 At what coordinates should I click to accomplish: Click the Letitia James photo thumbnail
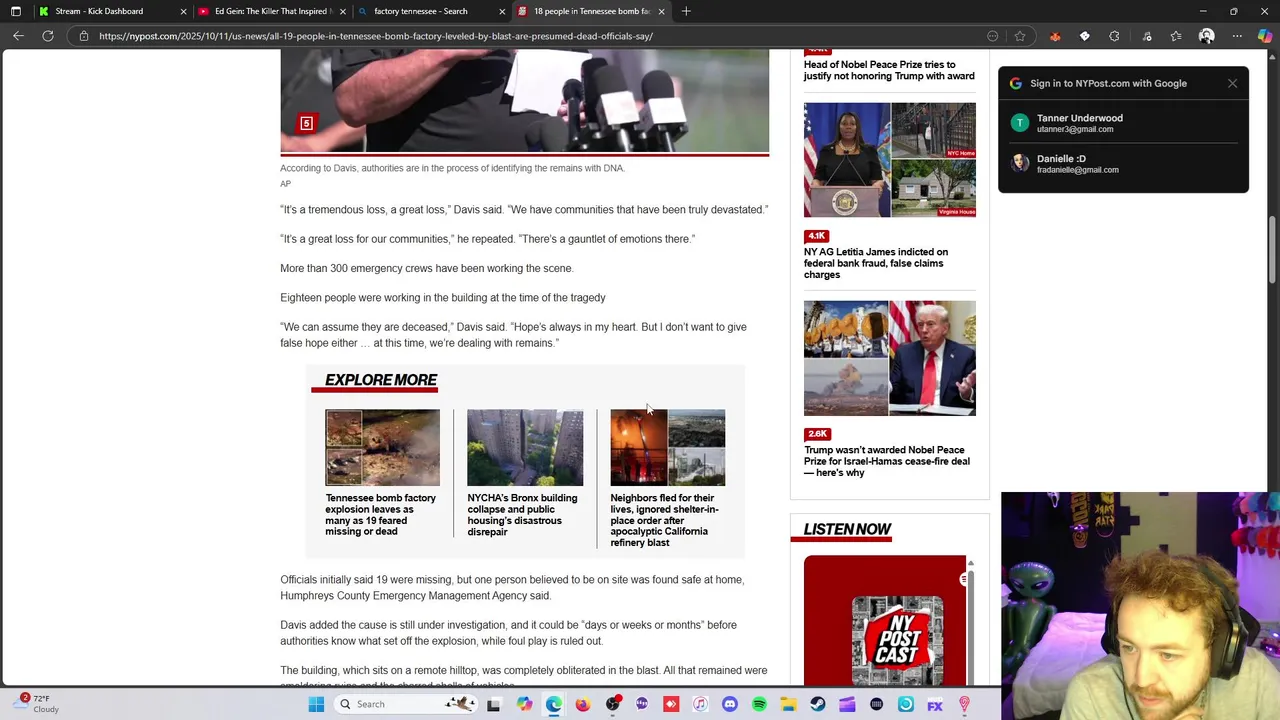(x=890, y=160)
